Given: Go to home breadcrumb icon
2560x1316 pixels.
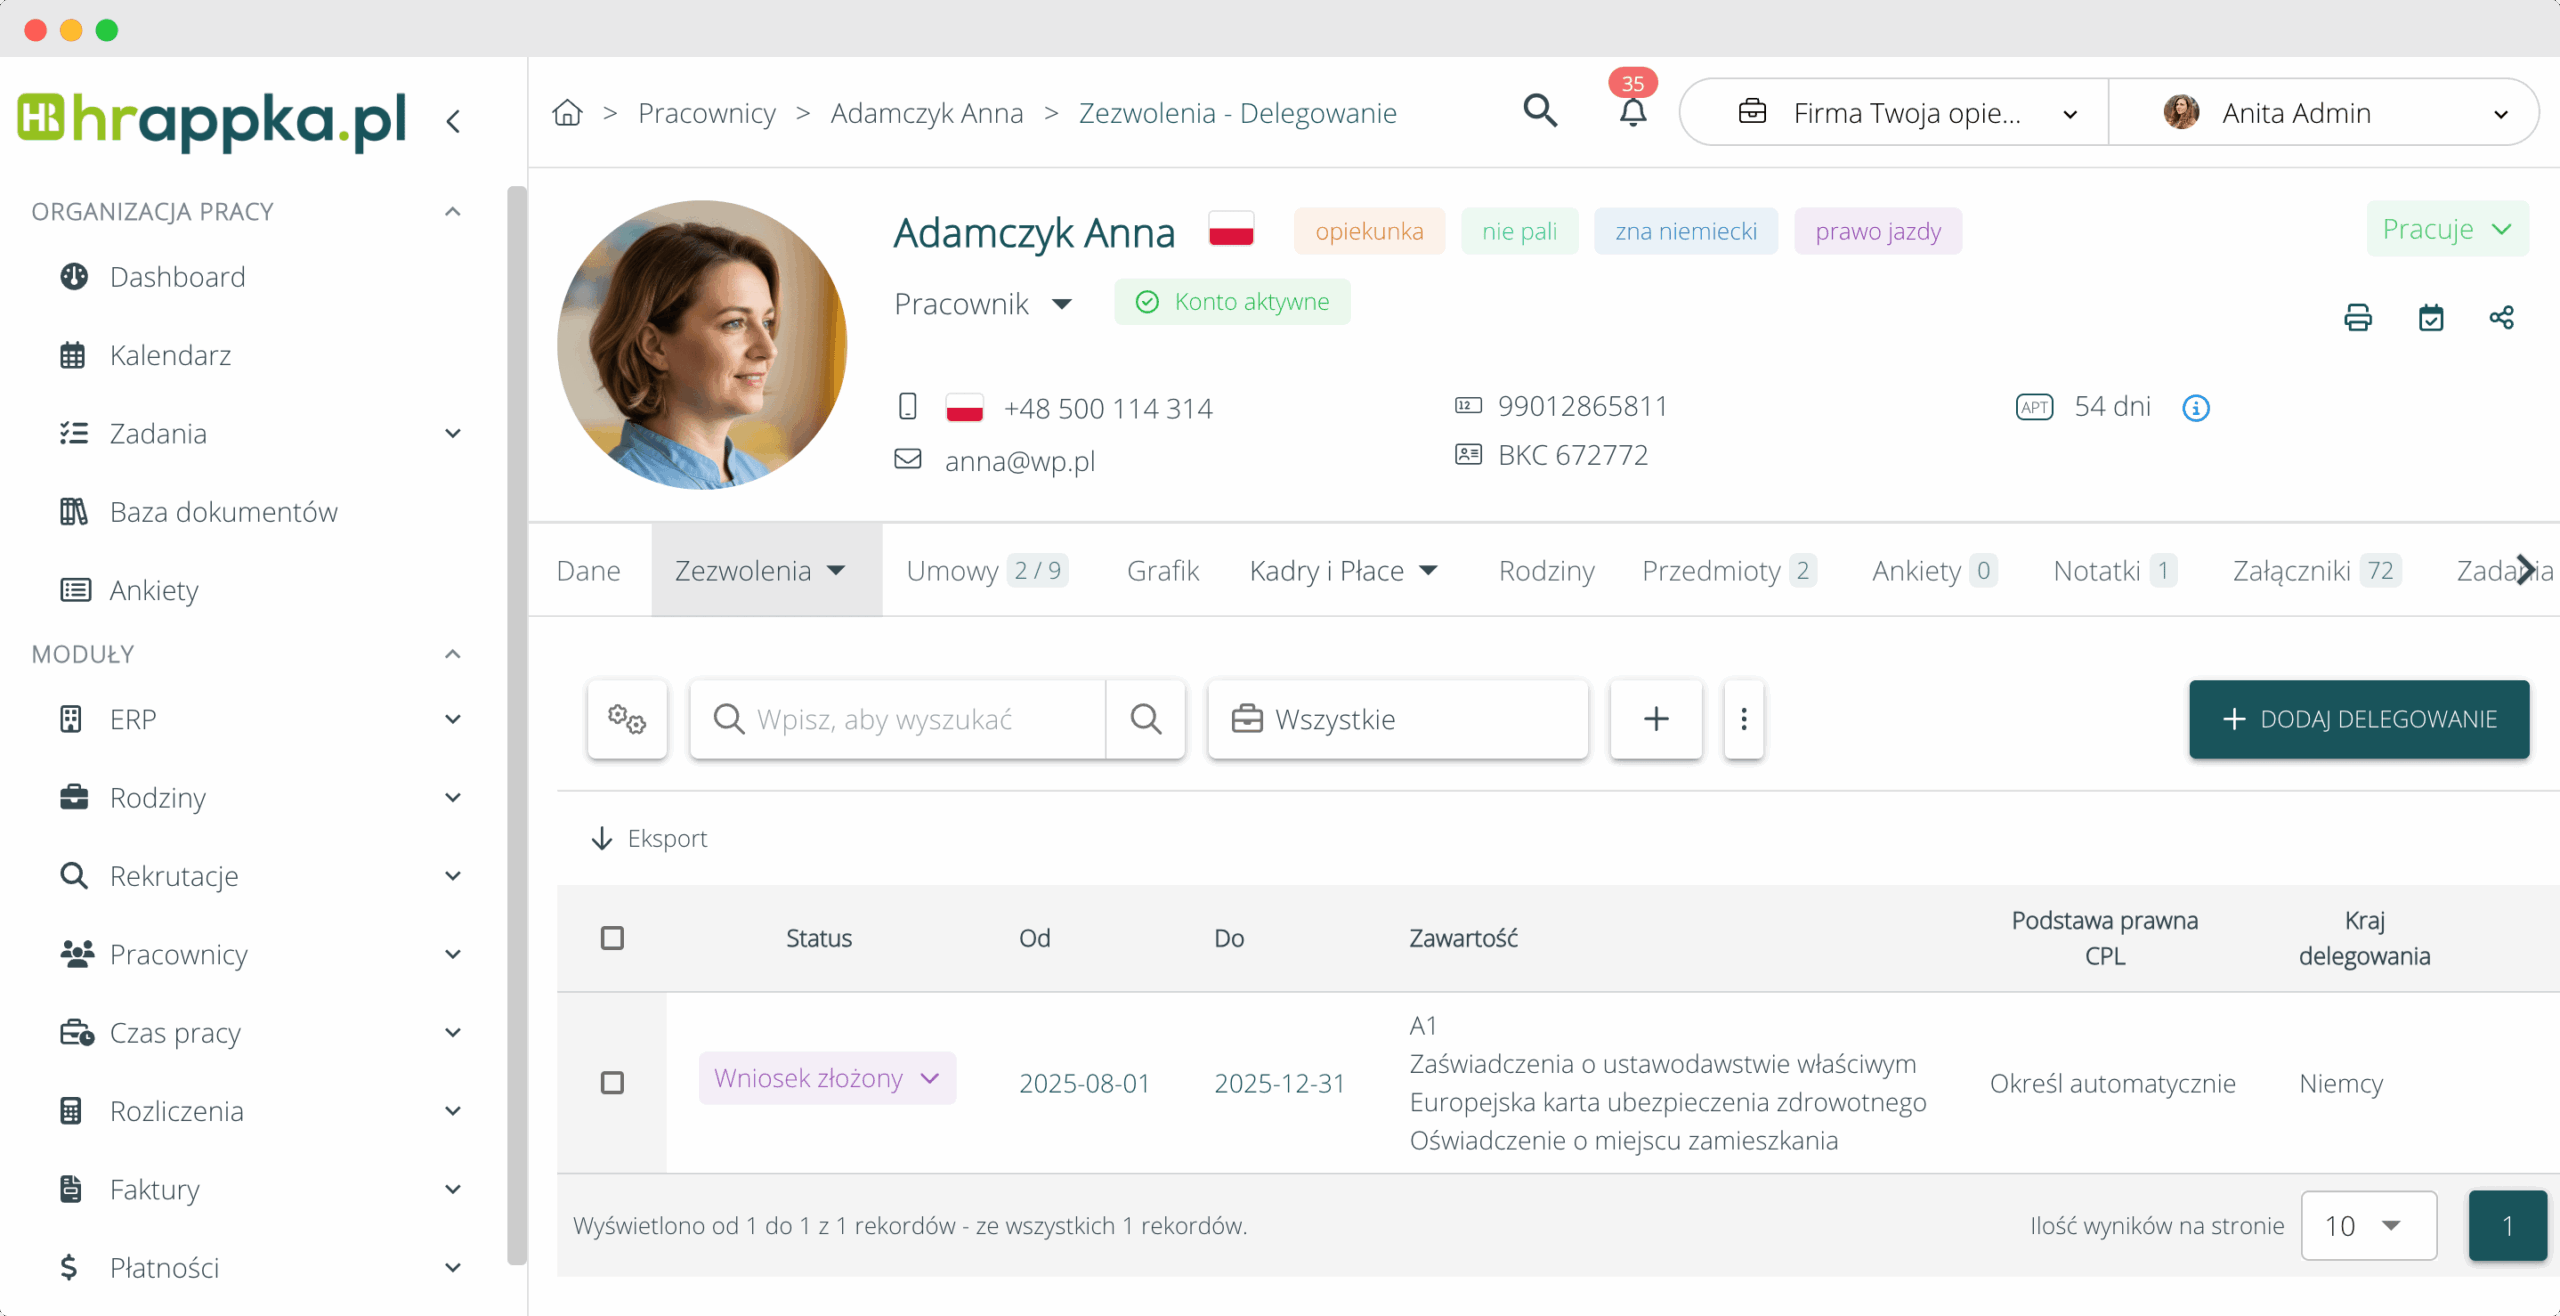Looking at the screenshot, I should point(567,113).
